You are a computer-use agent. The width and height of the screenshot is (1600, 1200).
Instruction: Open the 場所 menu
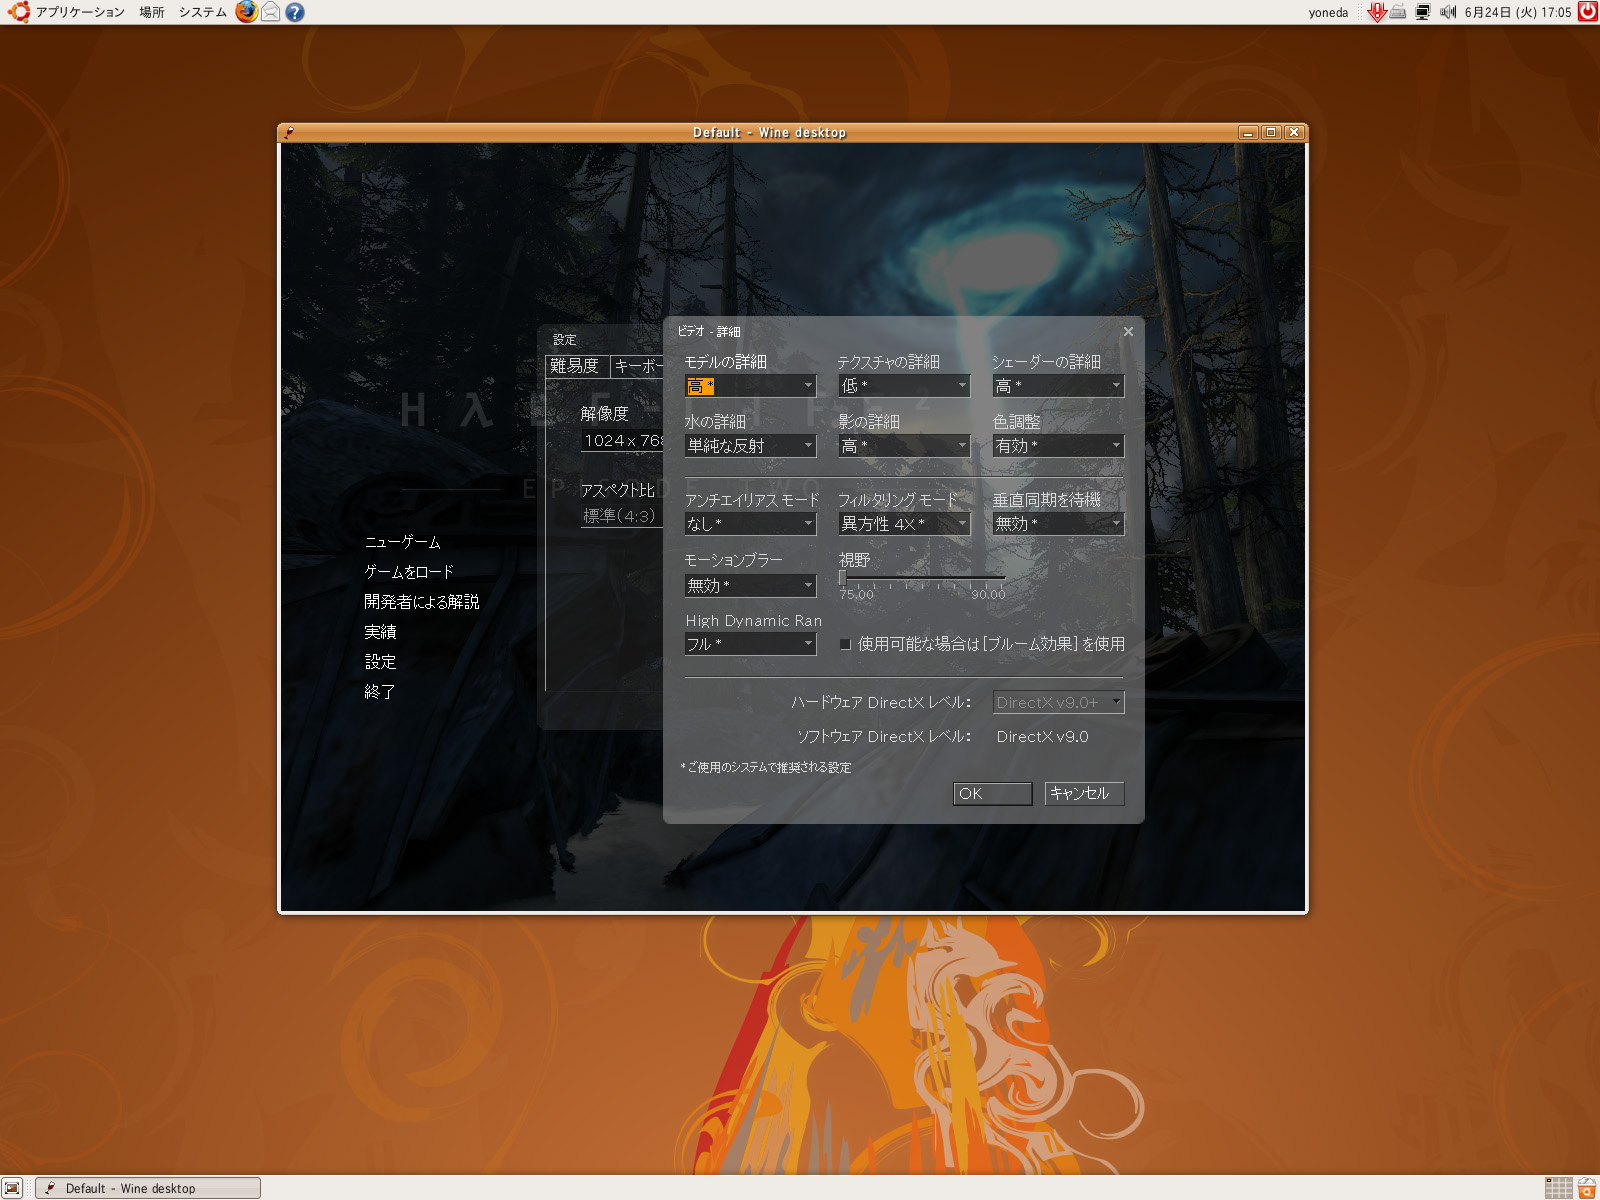pos(152,12)
